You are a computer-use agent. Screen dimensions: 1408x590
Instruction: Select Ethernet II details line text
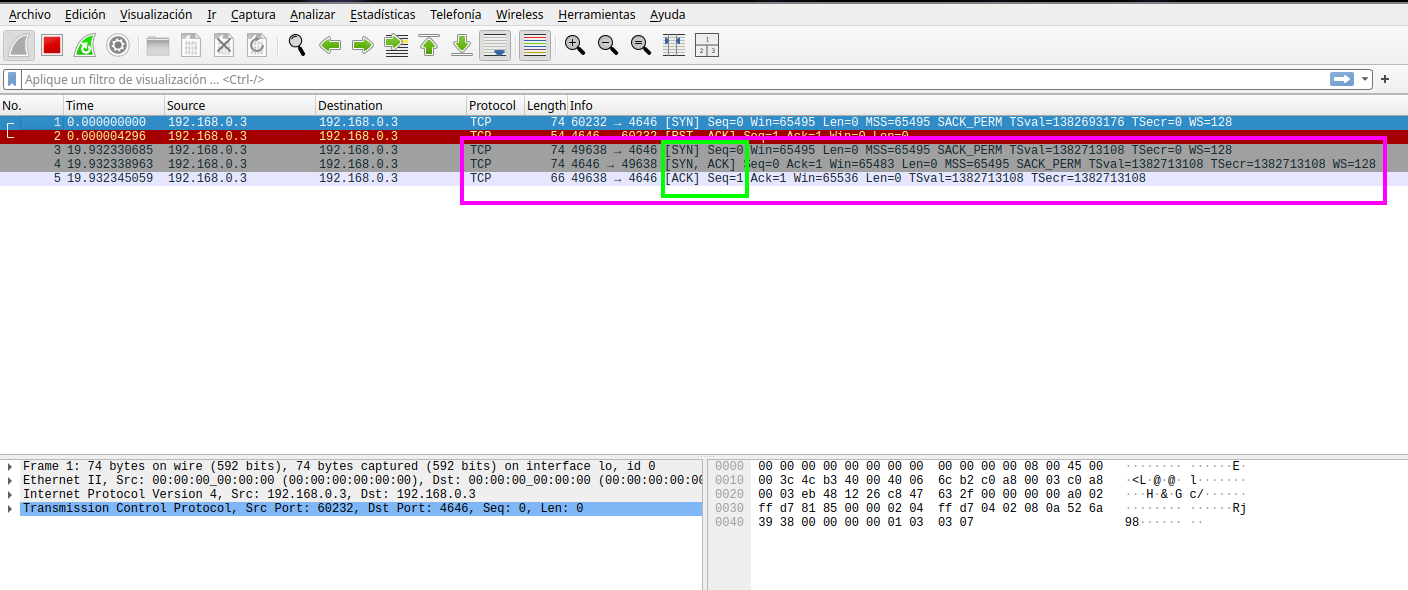pos(362,480)
